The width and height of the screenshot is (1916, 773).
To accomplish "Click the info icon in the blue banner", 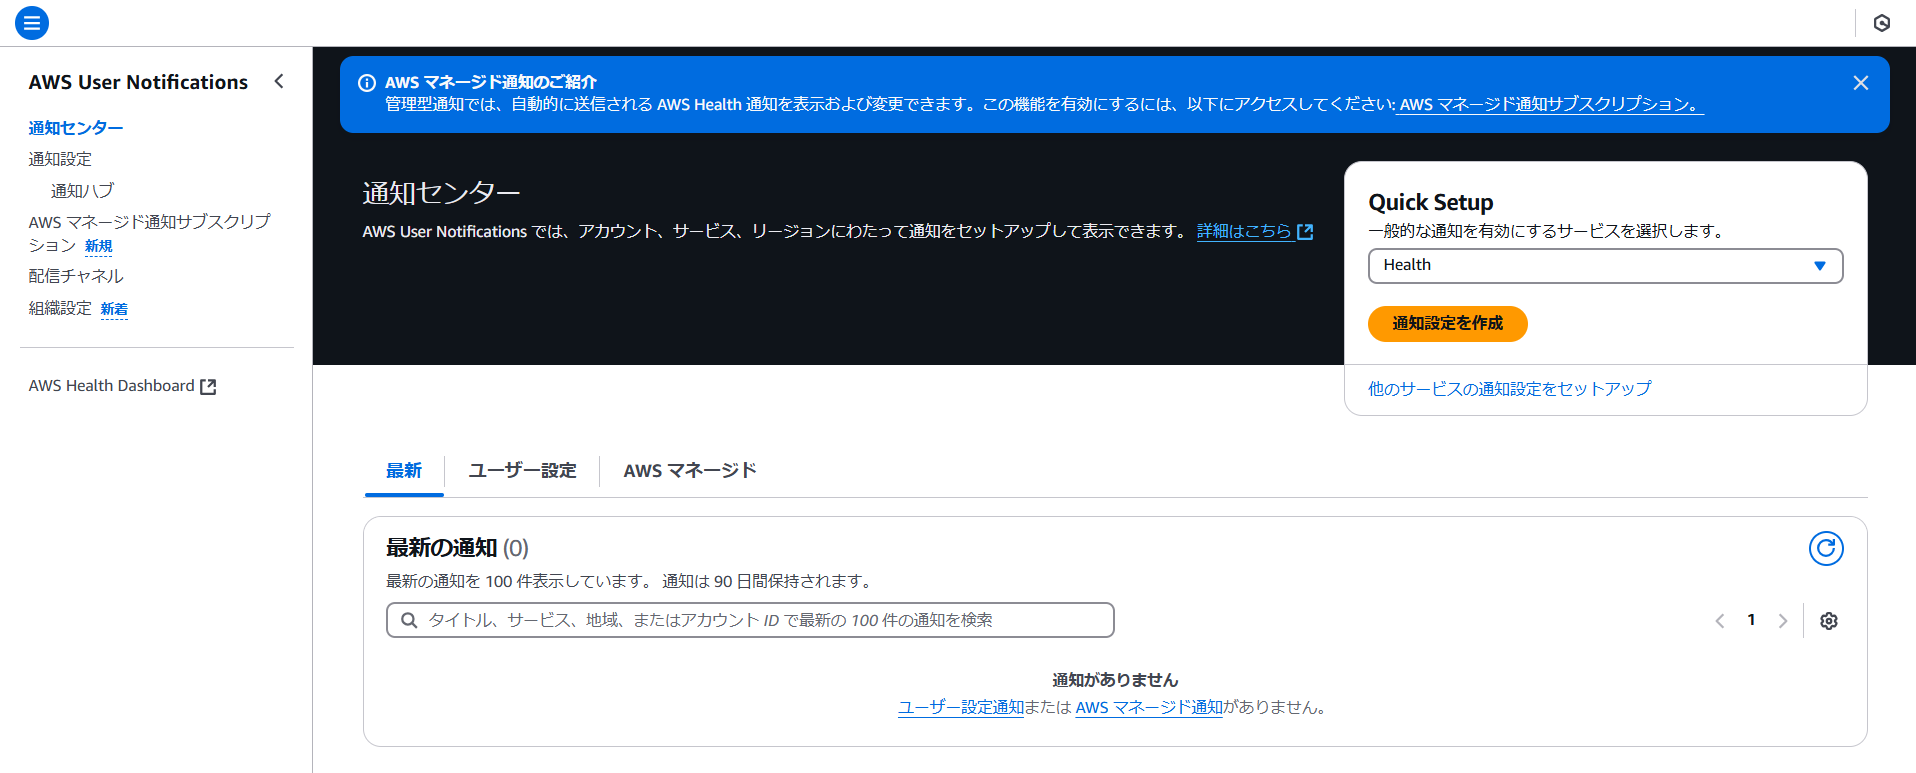I will click(367, 83).
